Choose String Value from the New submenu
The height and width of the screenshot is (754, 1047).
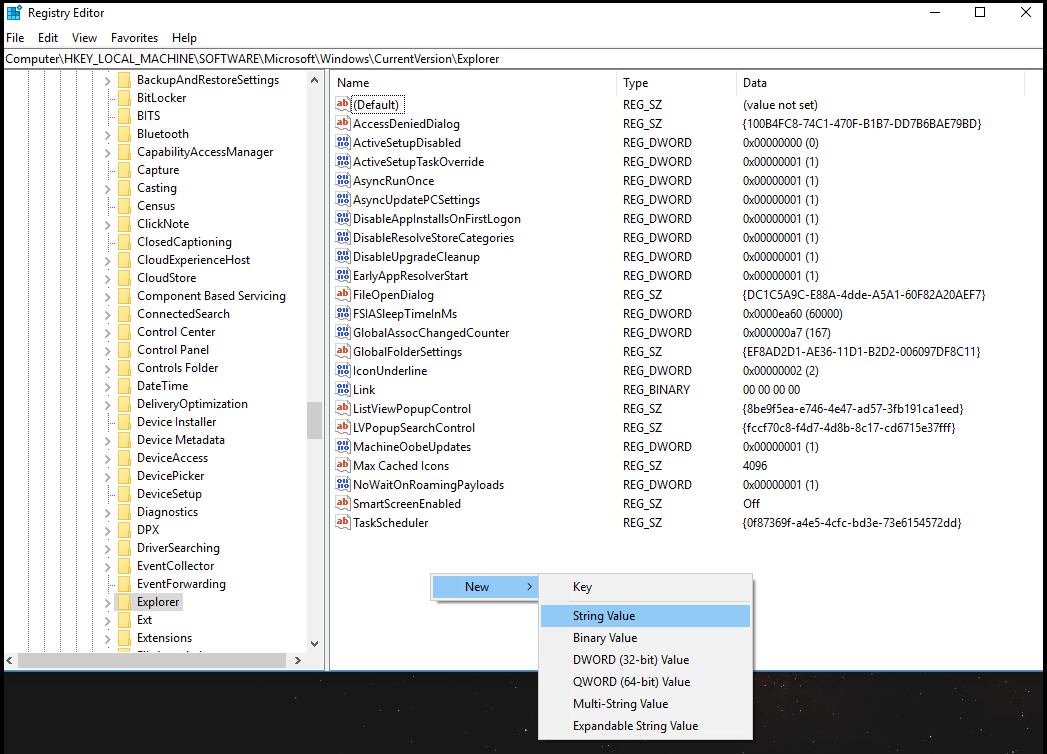click(x=604, y=616)
